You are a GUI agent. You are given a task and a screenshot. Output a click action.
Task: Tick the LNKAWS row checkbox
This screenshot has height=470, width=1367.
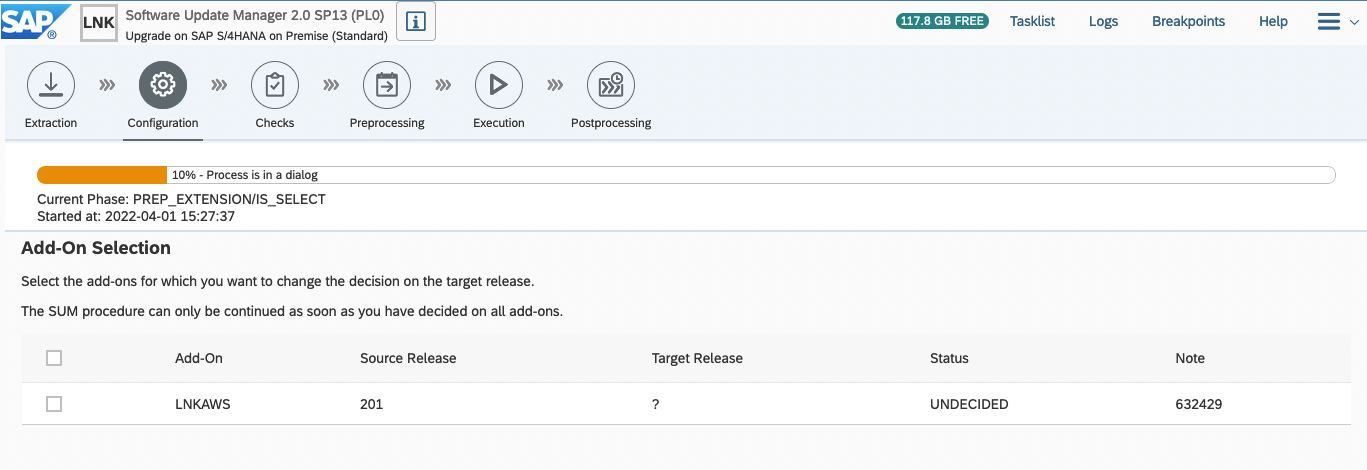(54, 404)
